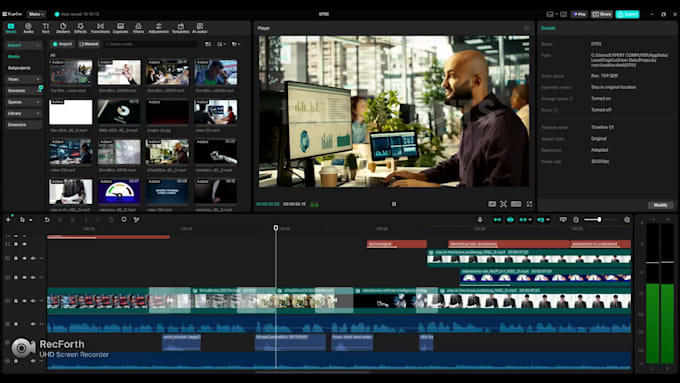This screenshot has width=680, height=383.
Task: Enter fullscreen in the player
Action: coord(529,204)
